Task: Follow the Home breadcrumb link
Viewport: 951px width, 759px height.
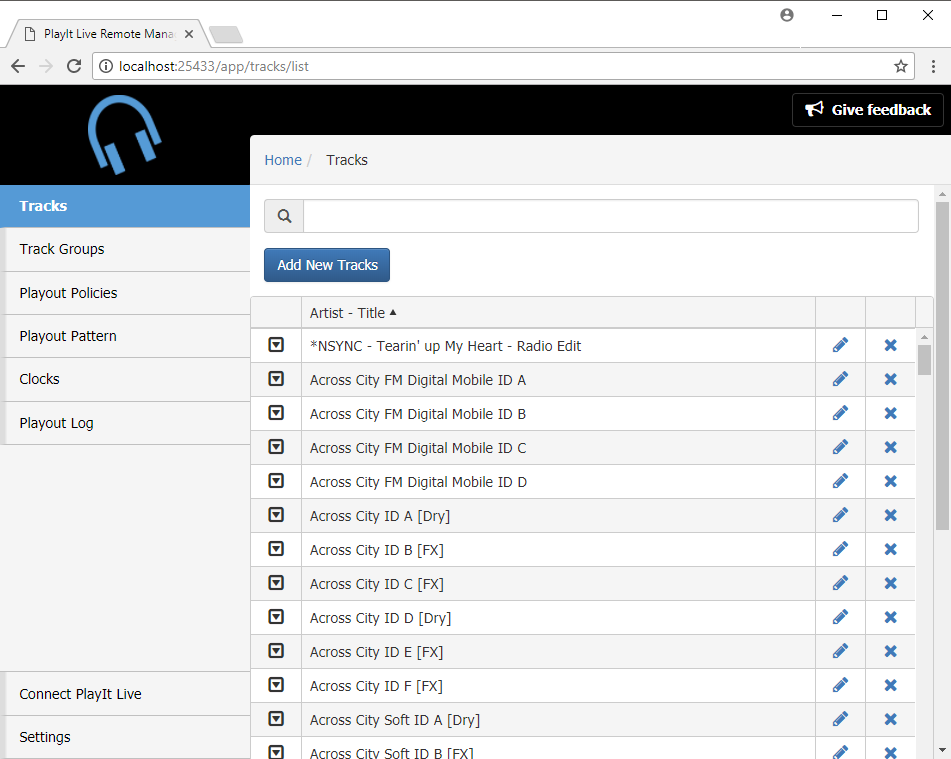Action: [x=283, y=160]
